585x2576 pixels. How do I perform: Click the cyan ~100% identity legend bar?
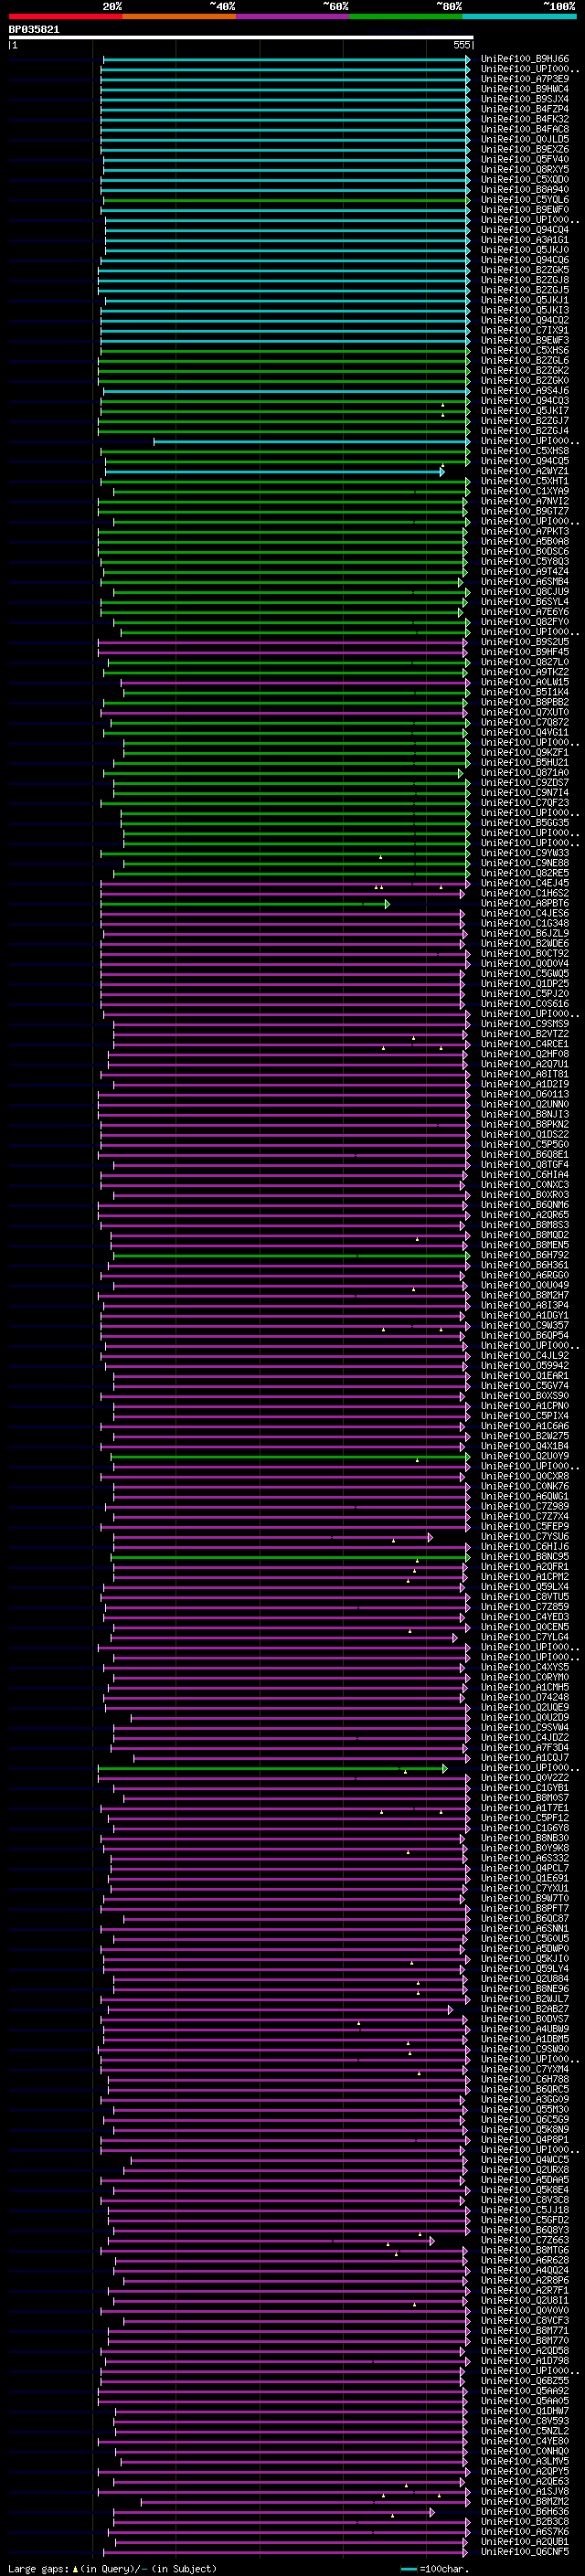point(519,16)
